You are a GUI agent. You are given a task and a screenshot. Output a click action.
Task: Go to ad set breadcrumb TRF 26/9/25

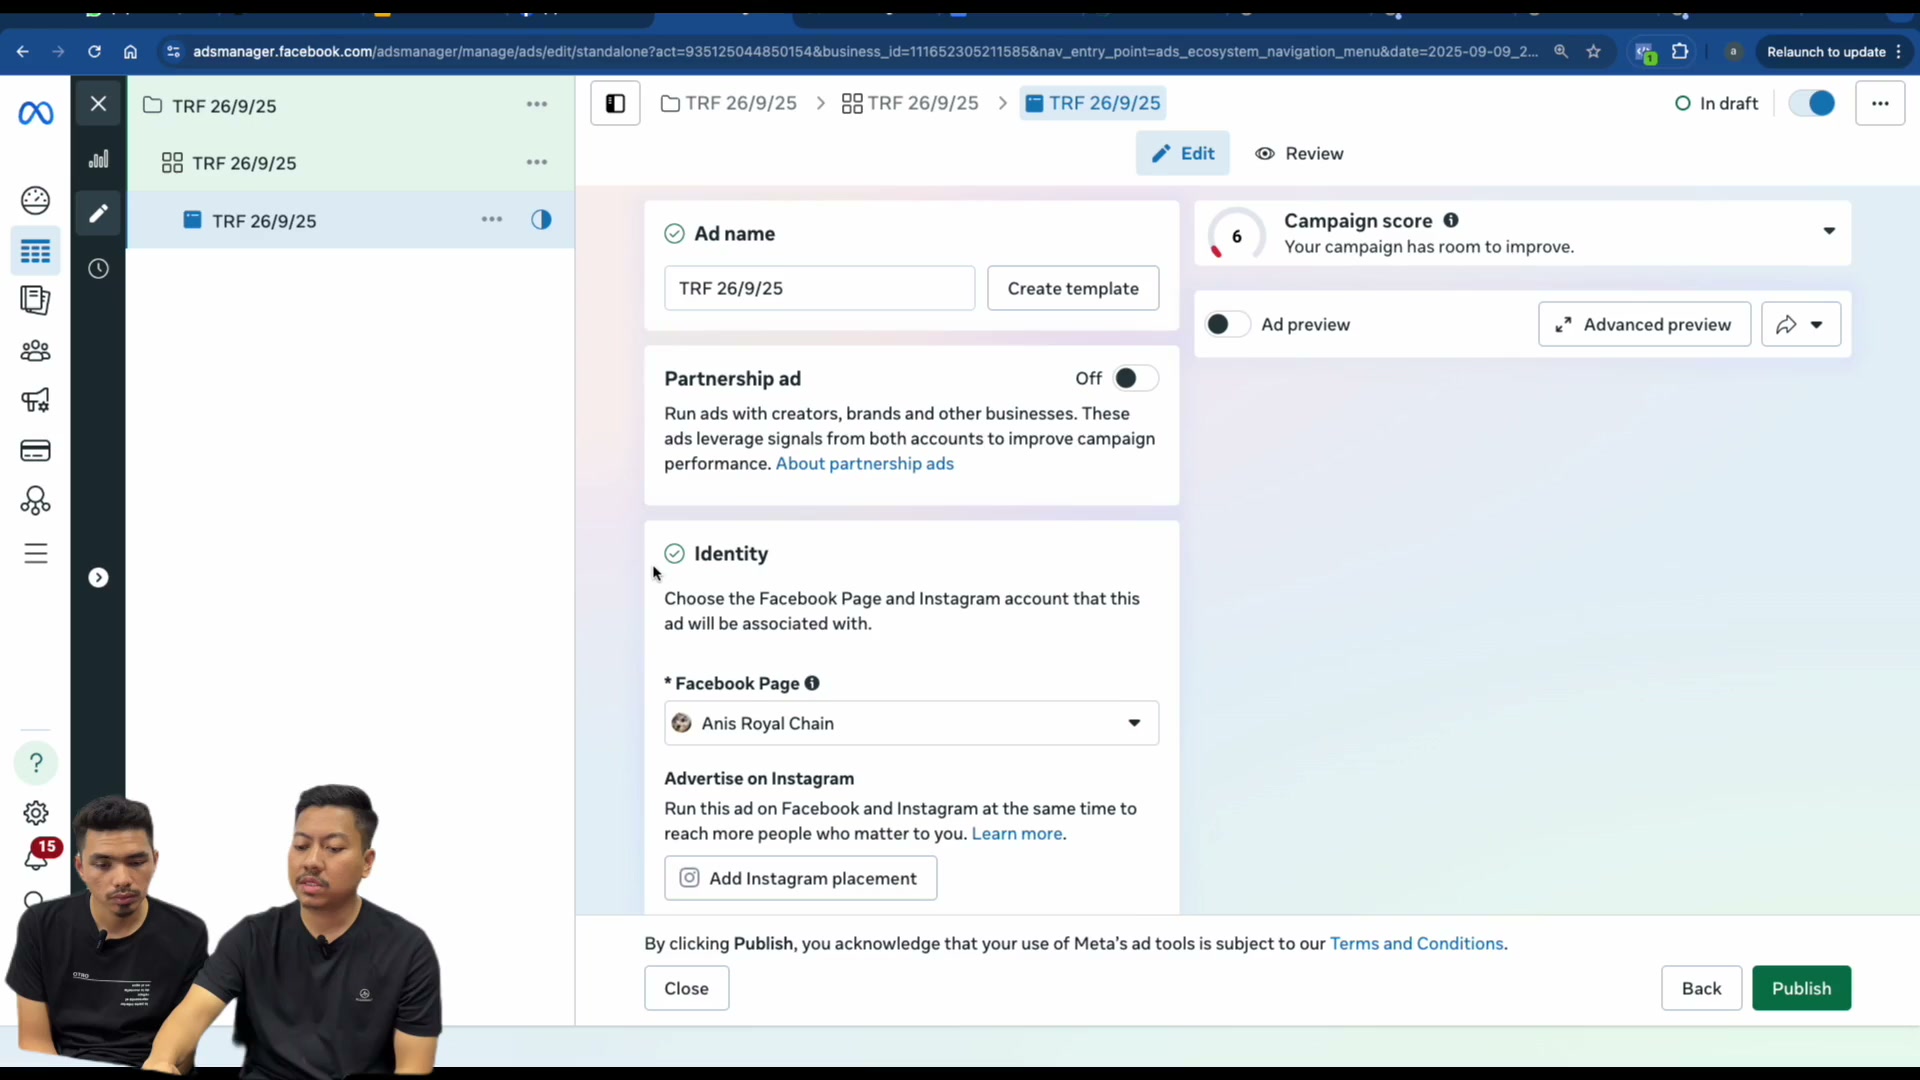[x=910, y=103]
